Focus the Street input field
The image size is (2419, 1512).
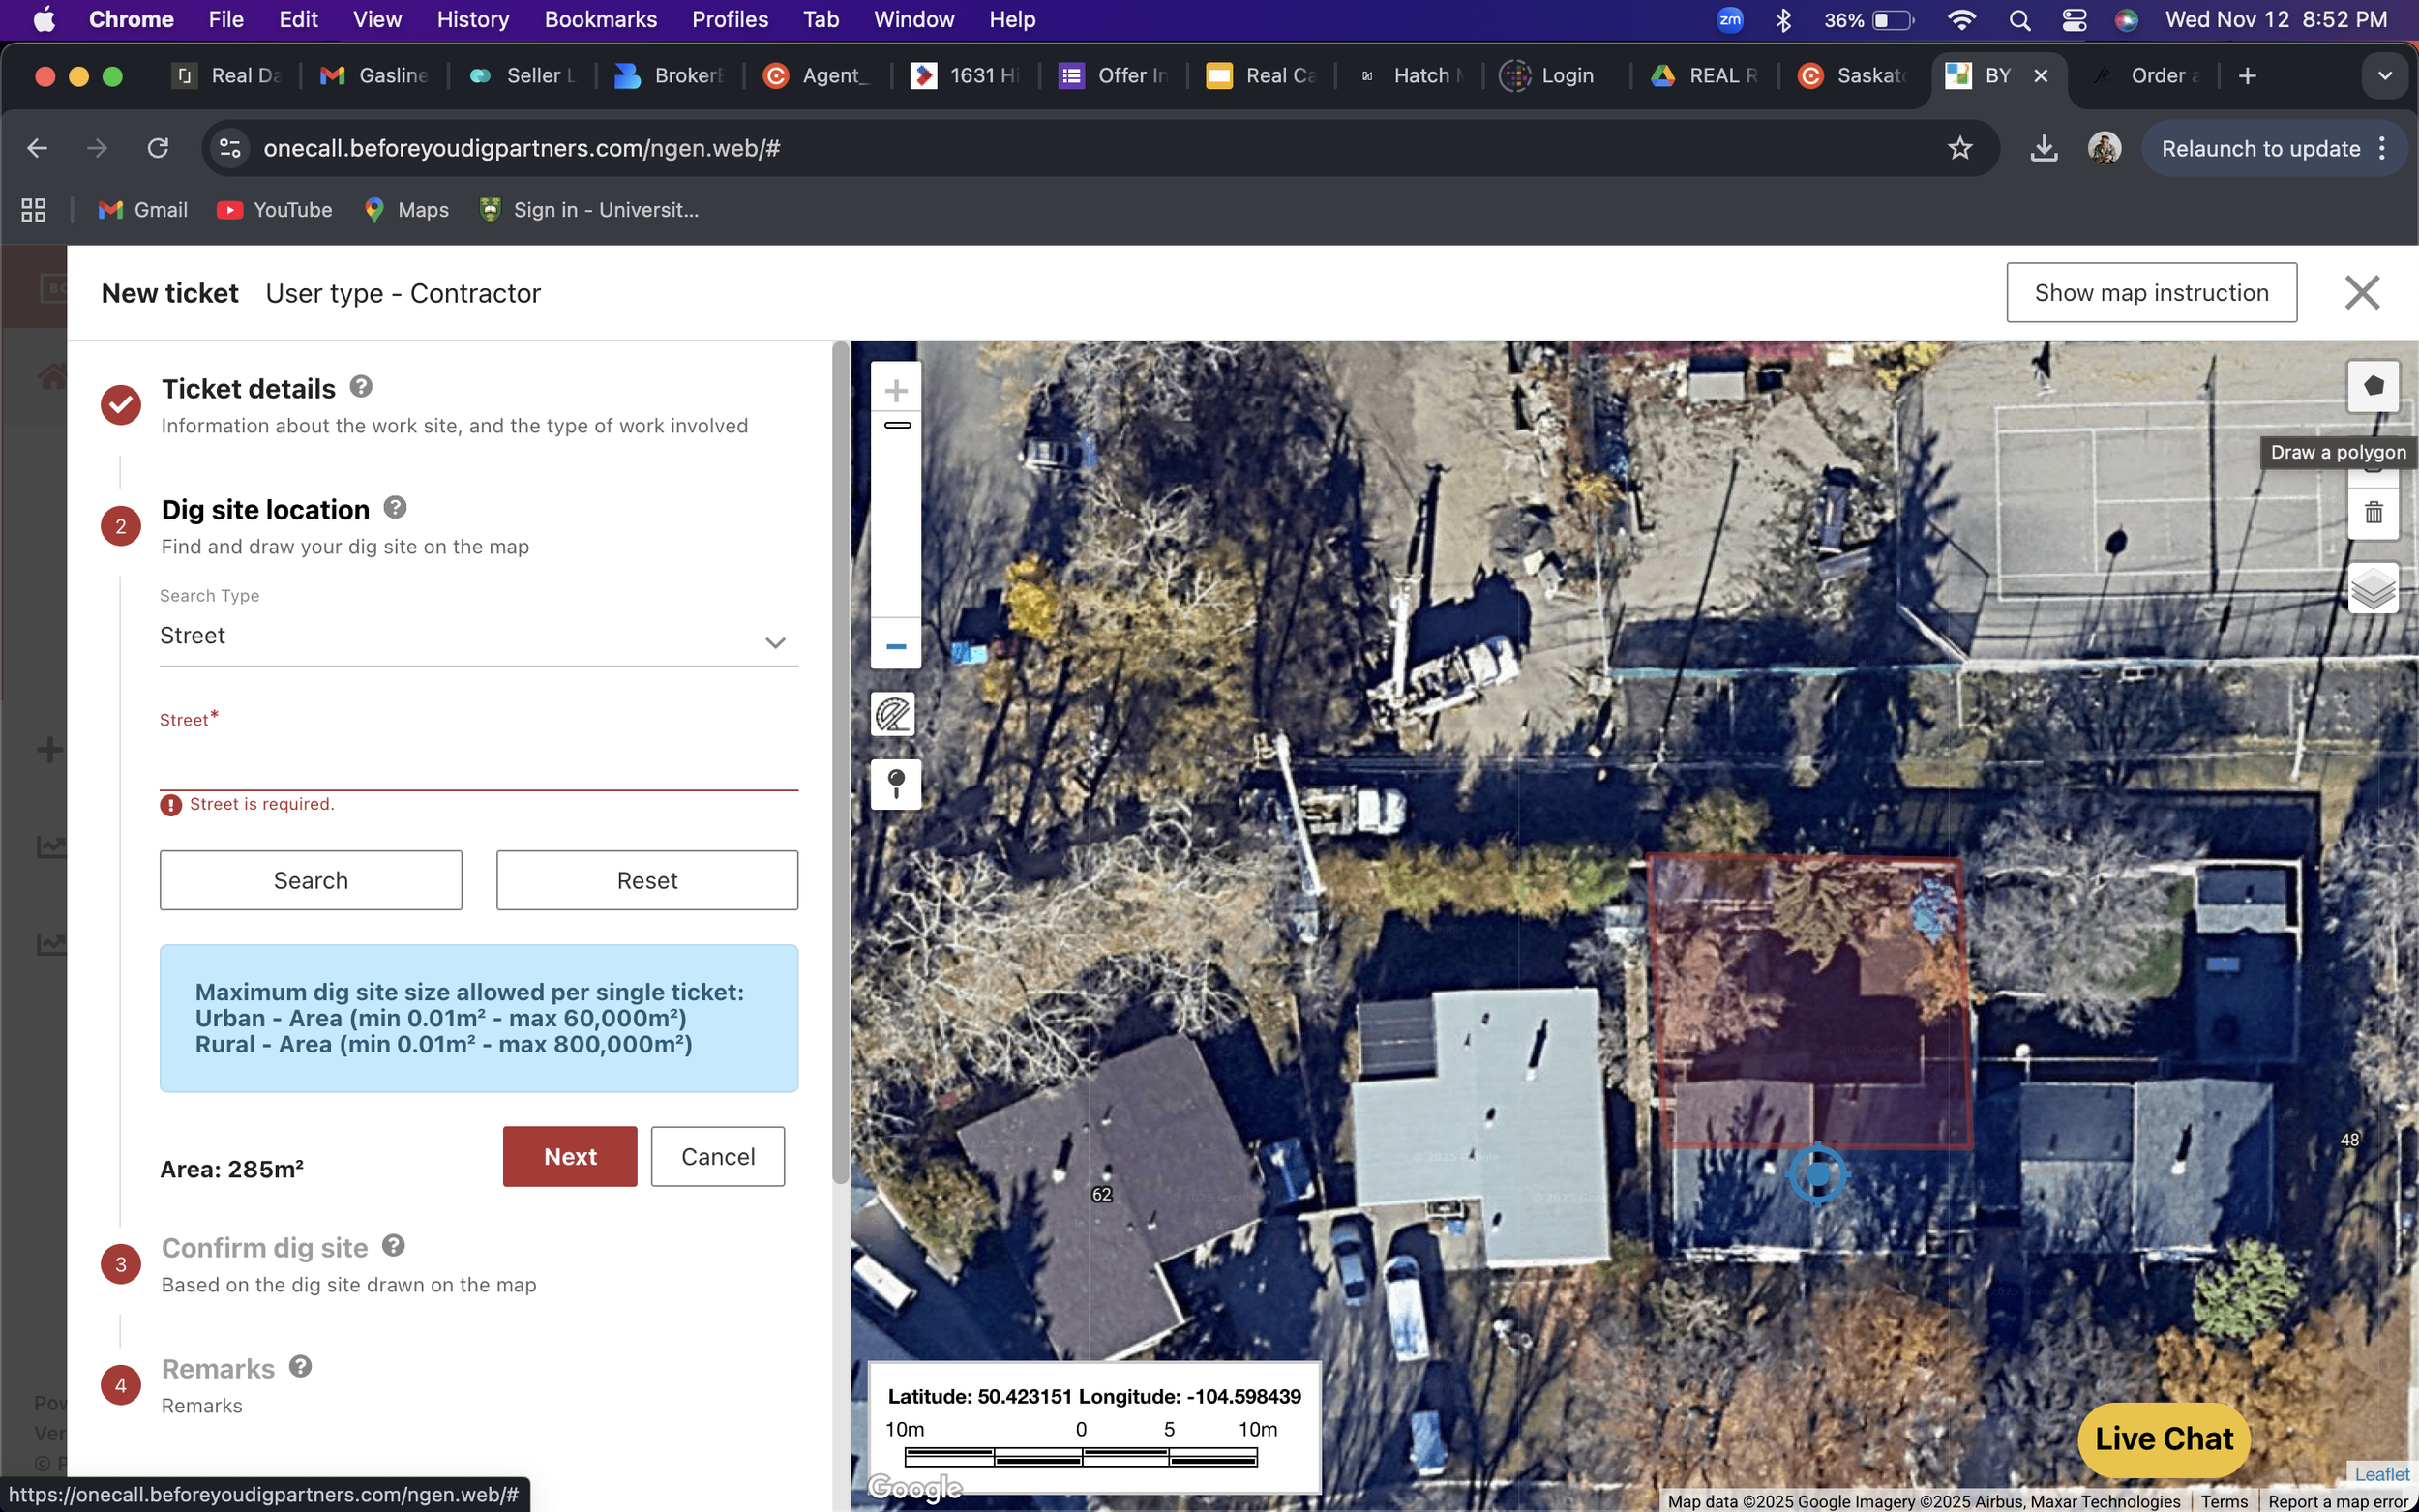478,766
